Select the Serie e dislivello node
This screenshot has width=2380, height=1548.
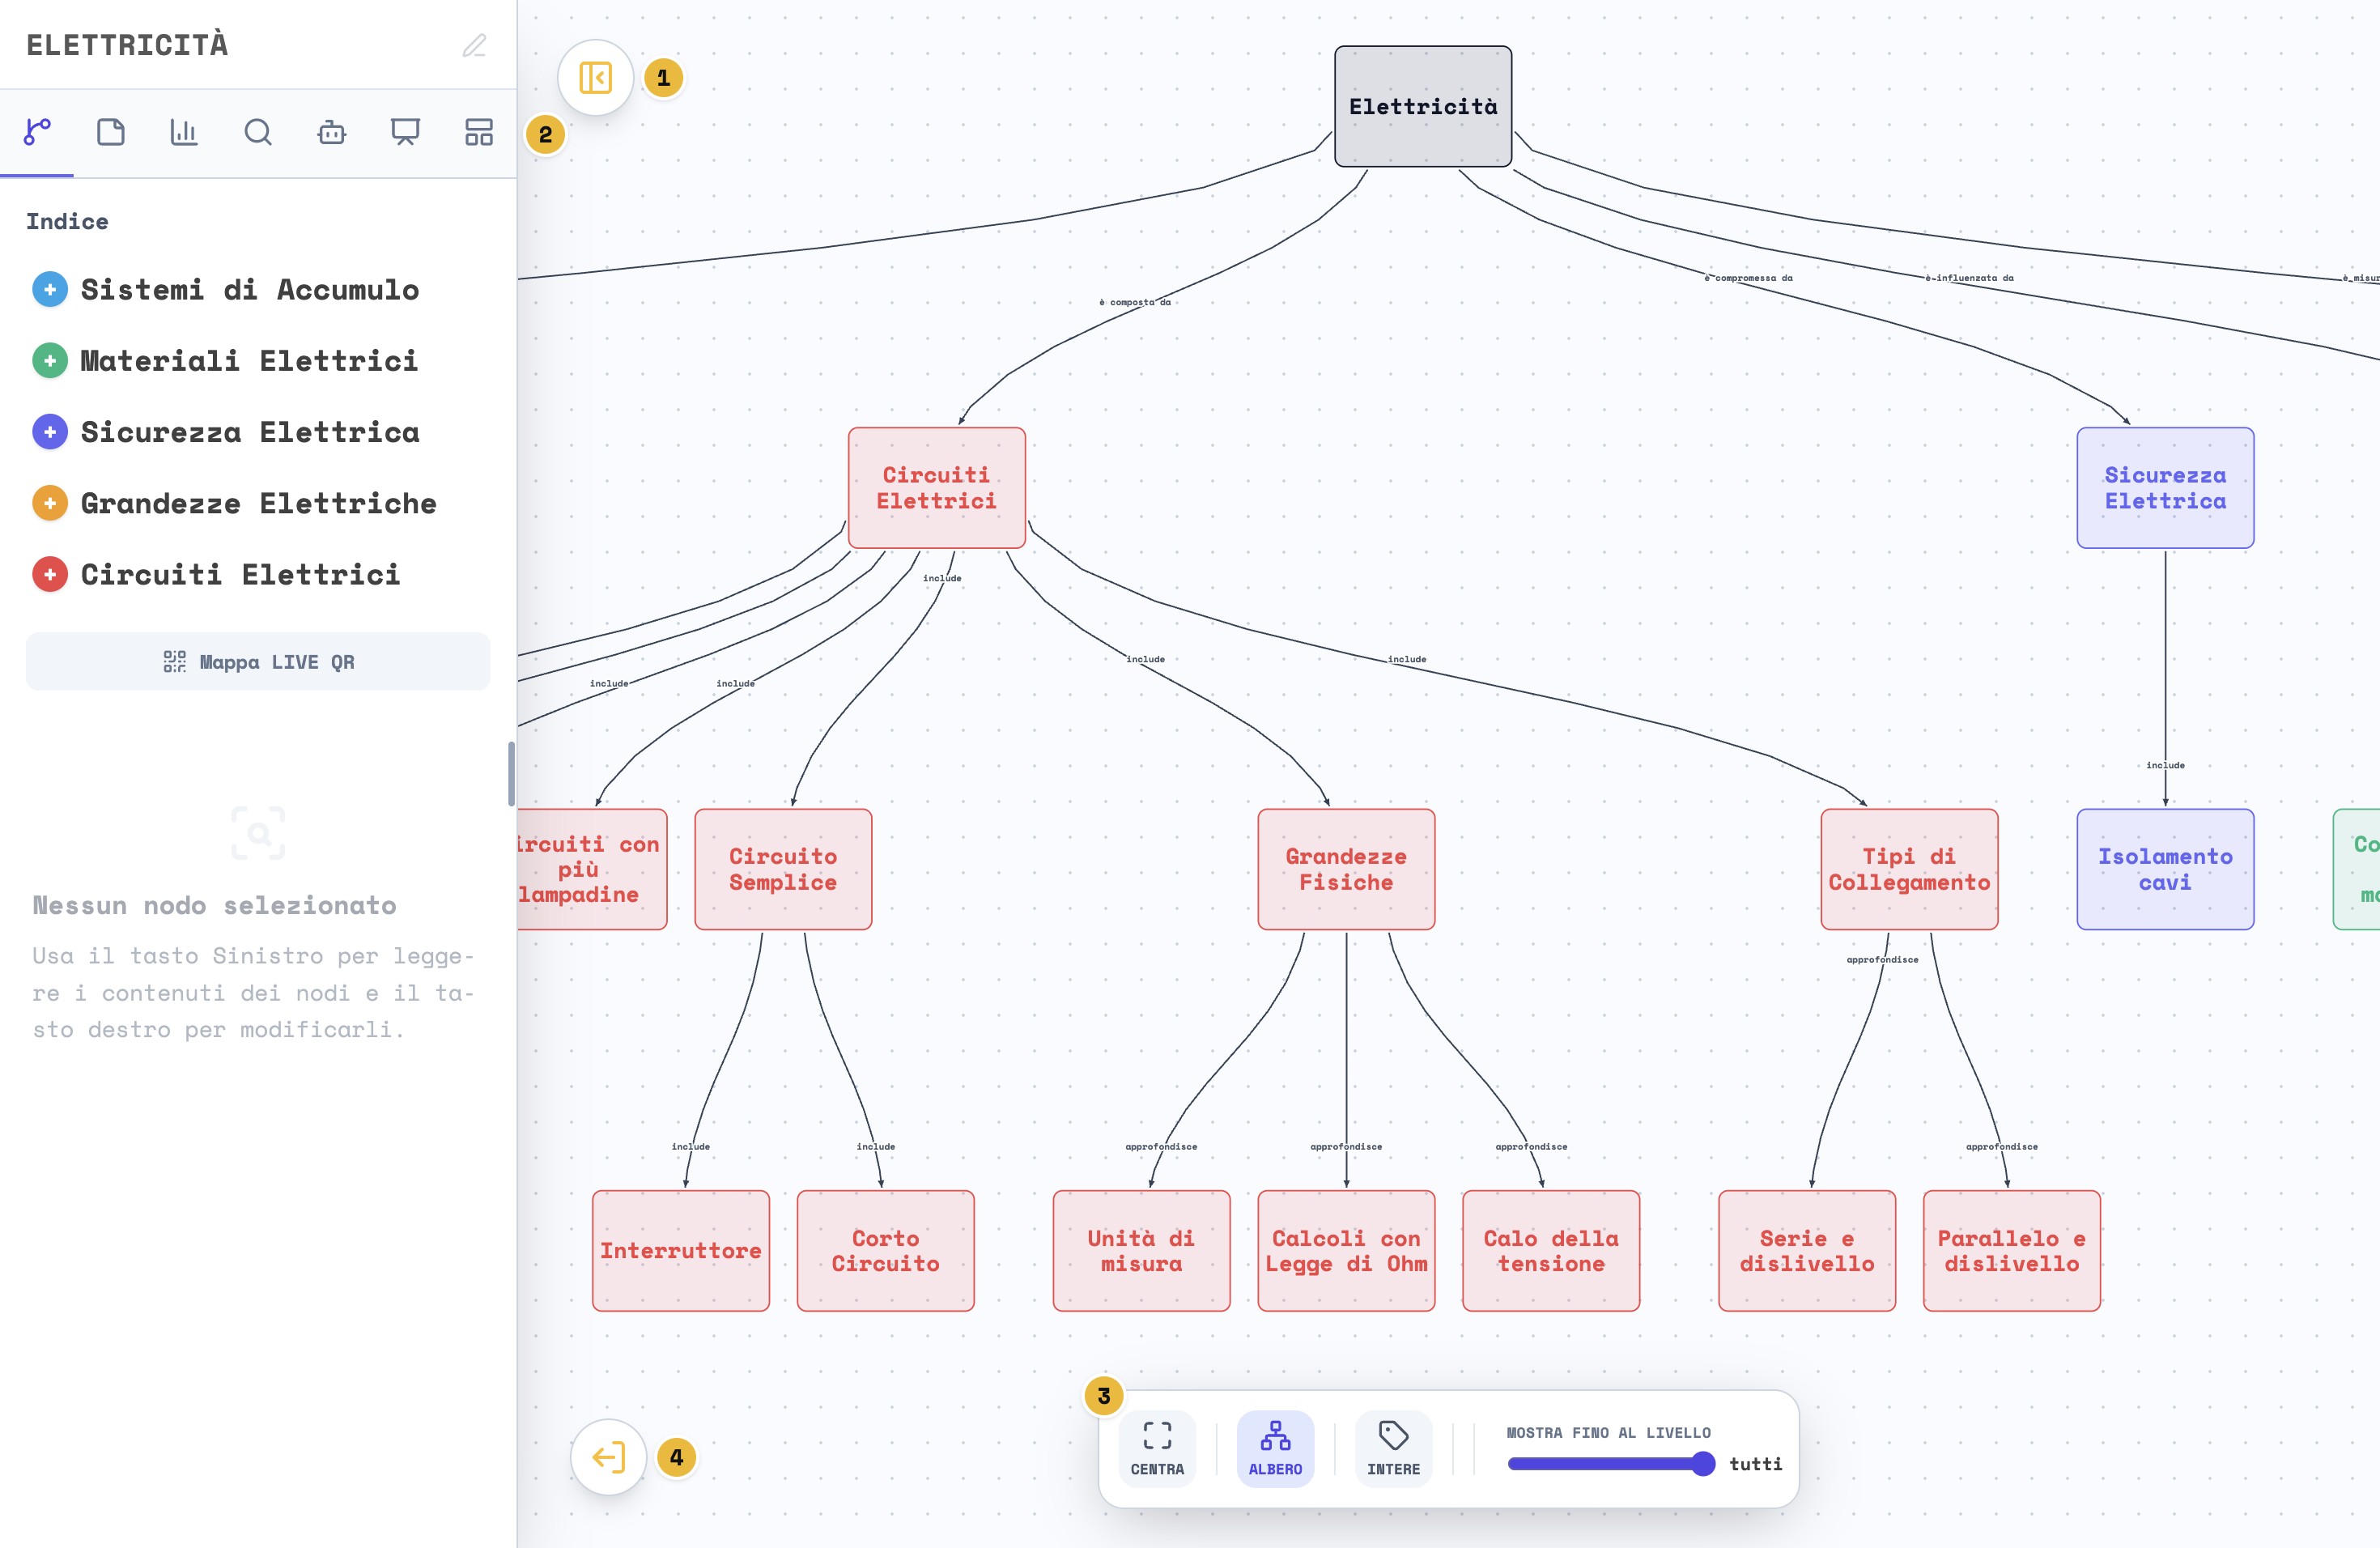tap(1807, 1250)
